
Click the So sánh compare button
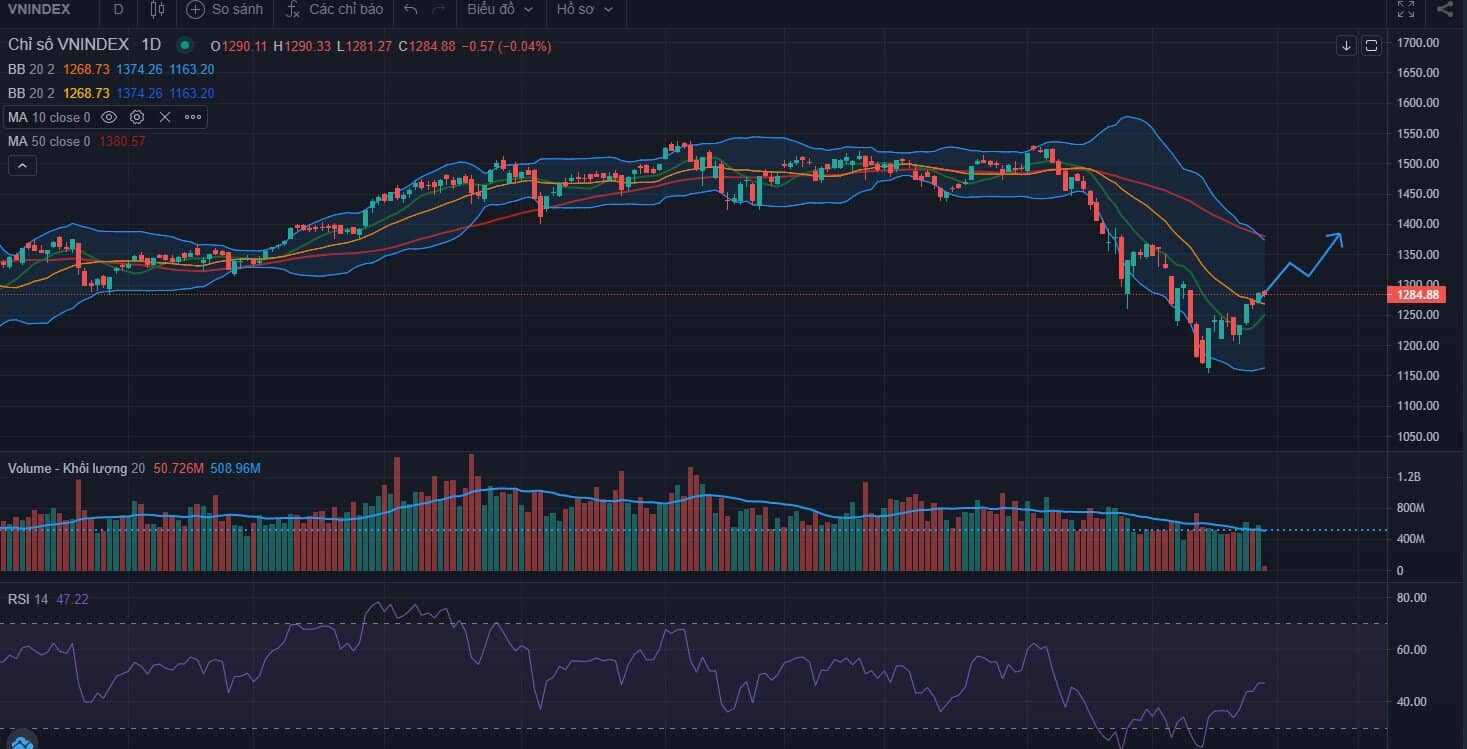point(225,9)
